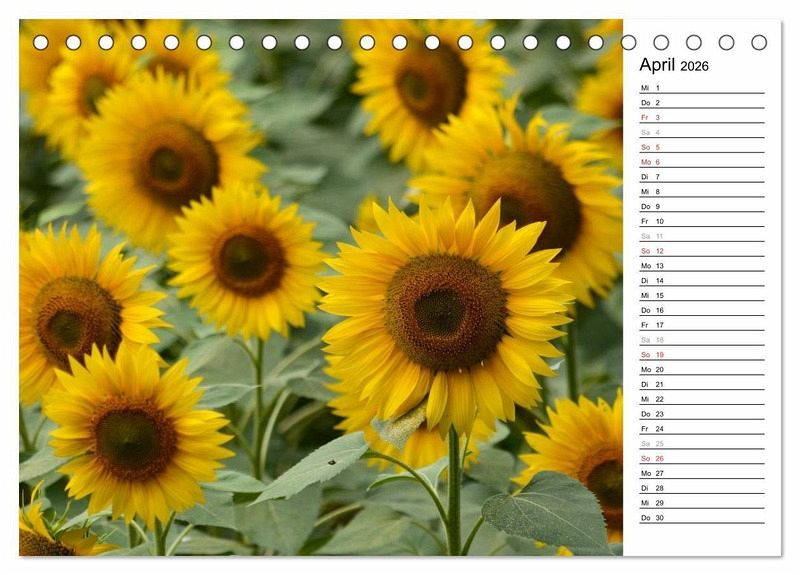Click the Do 23 date line
800x575 pixels.
tap(700, 414)
